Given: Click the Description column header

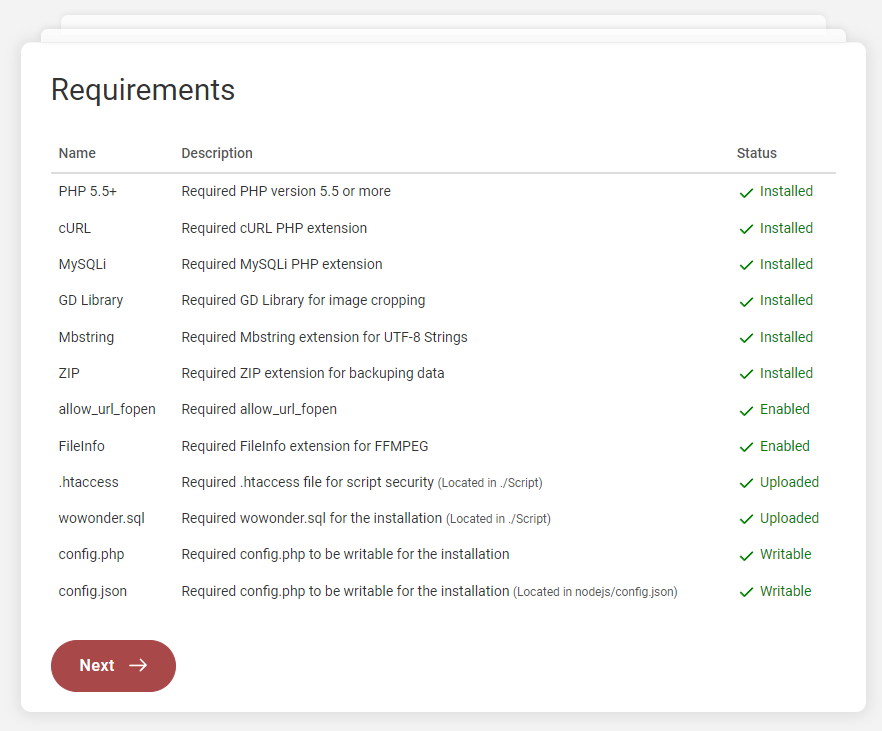Looking at the screenshot, I should click(217, 154).
